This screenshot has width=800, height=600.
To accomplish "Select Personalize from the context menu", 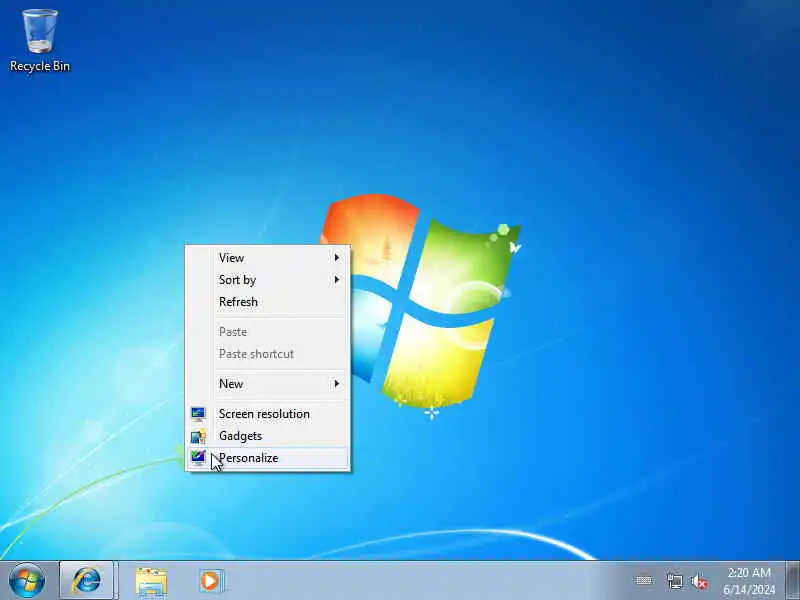I will [268, 458].
